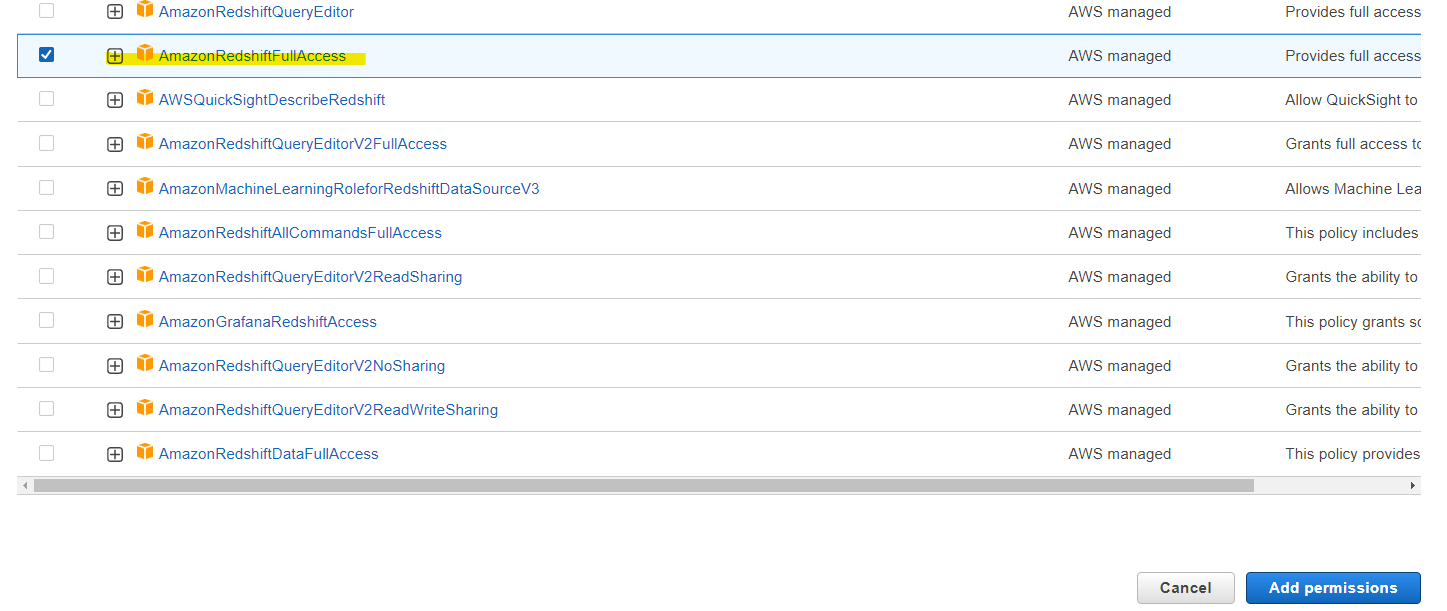1447x611 pixels.
Task: Expand AmazonMachineLearningRoleforRedshiftDataSourceV3 policy row
Action: click(115, 189)
